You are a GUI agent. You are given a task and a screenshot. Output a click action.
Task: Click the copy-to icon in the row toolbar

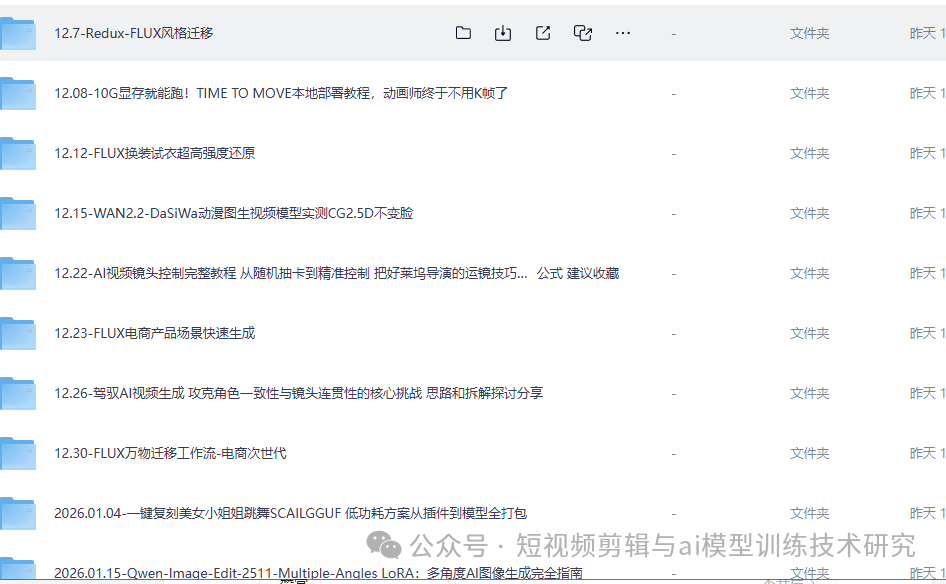(x=582, y=32)
